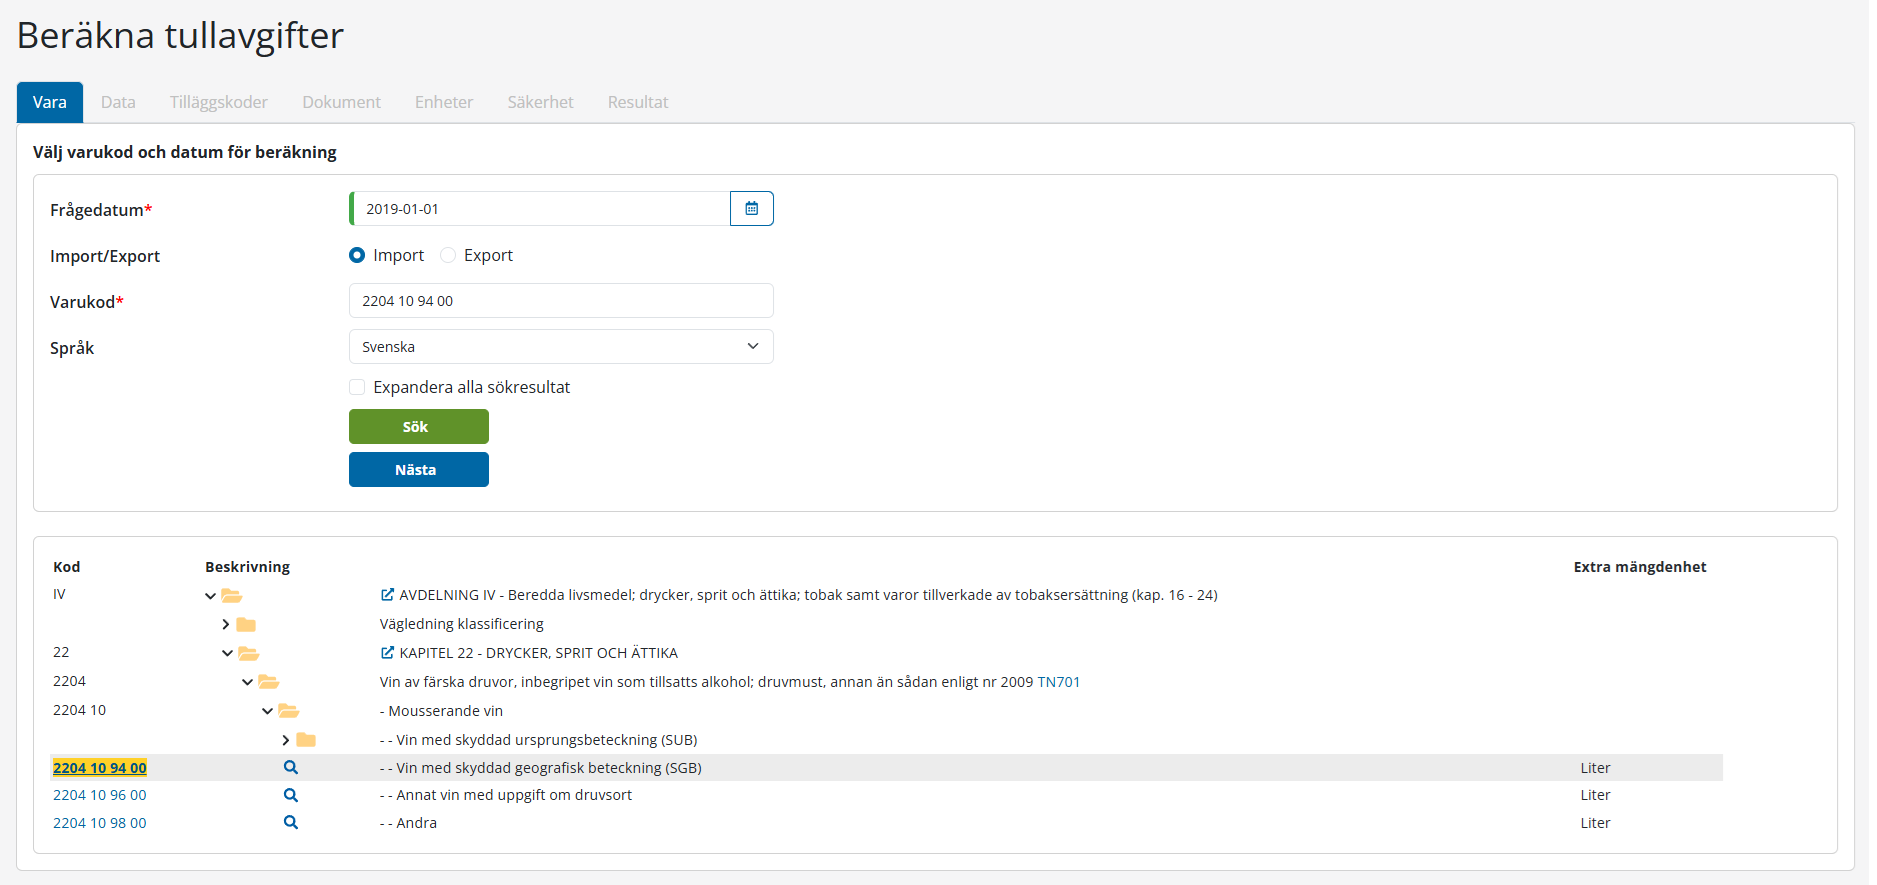Click the Vägledning klassificering folder icon
This screenshot has width=1877, height=885.
click(246, 625)
